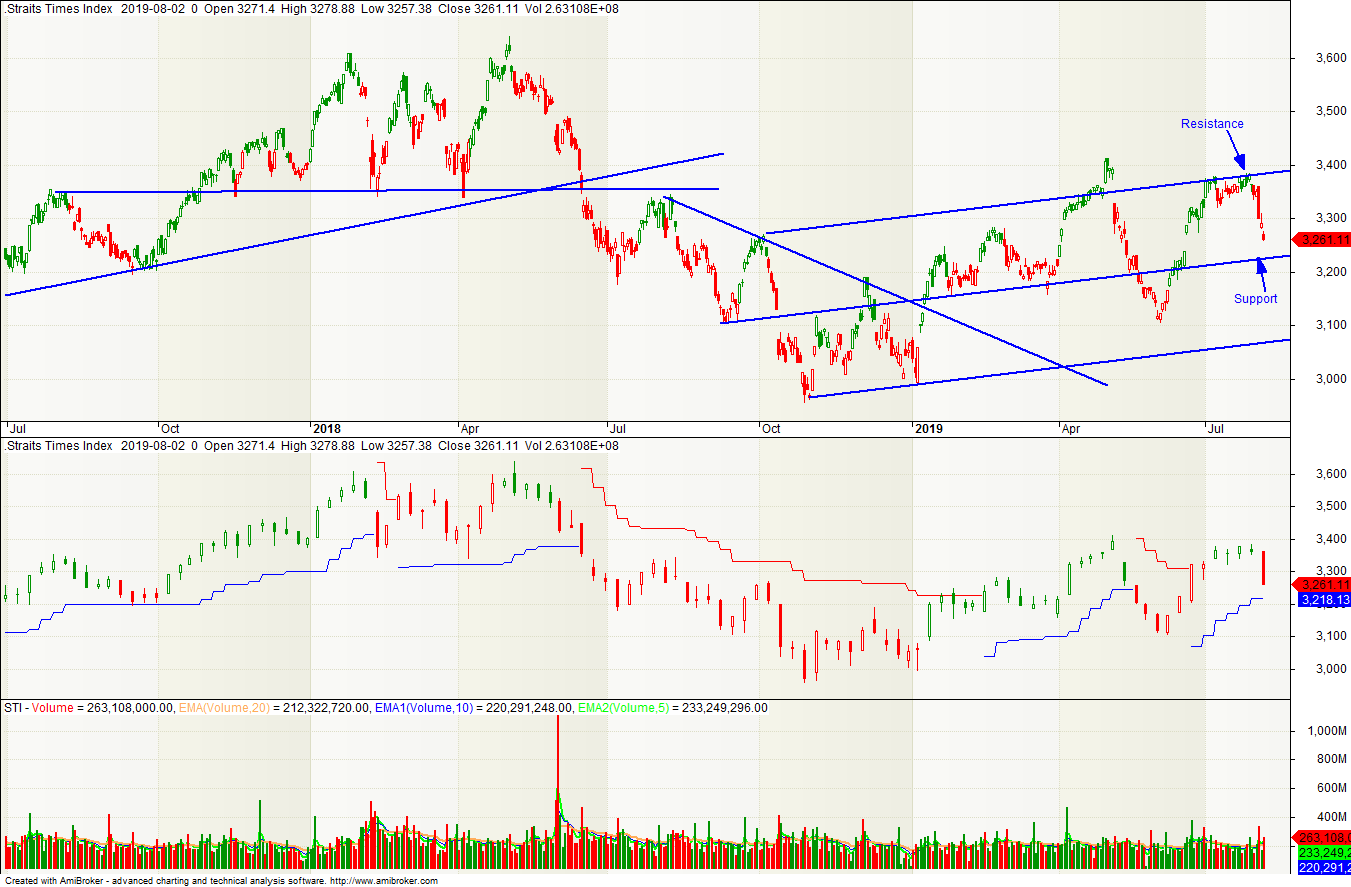
Task: Click the Support annotation label
Action: 1255,299
